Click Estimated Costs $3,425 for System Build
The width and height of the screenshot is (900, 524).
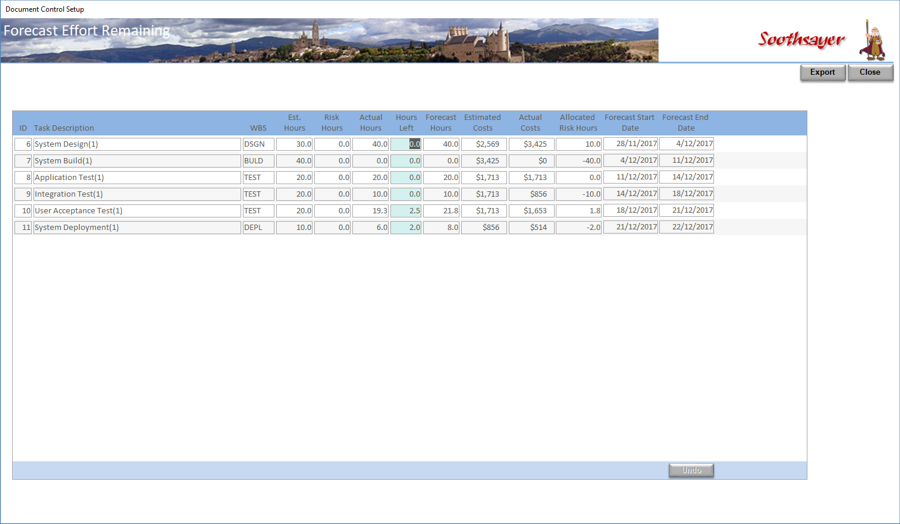coord(484,161)
